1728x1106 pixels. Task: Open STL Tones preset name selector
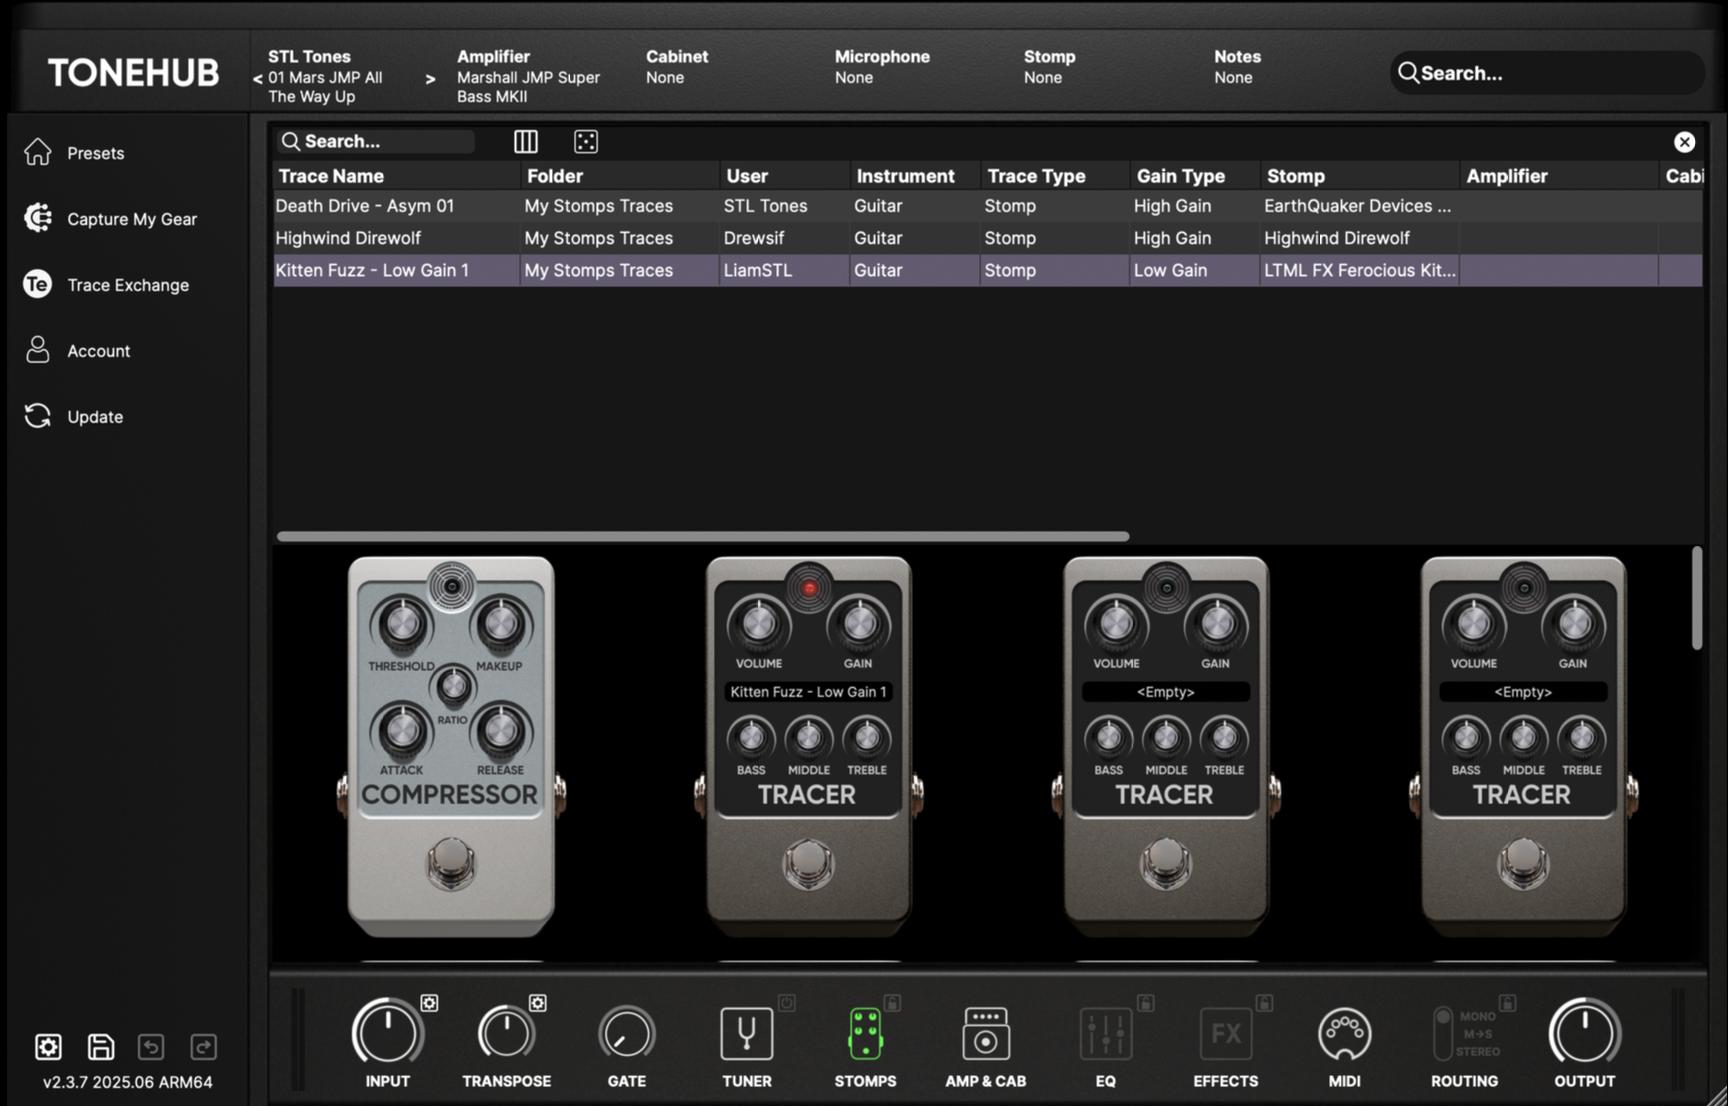[x=325, y=77]
